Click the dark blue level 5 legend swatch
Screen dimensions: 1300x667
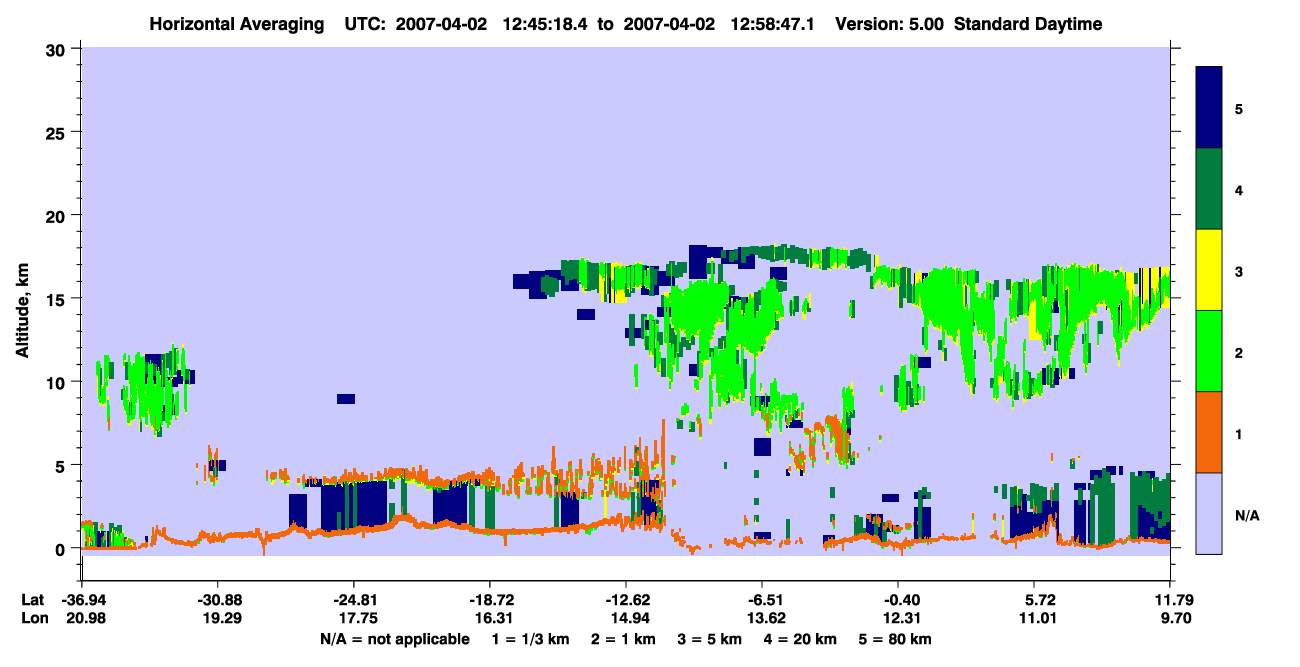1209,108
